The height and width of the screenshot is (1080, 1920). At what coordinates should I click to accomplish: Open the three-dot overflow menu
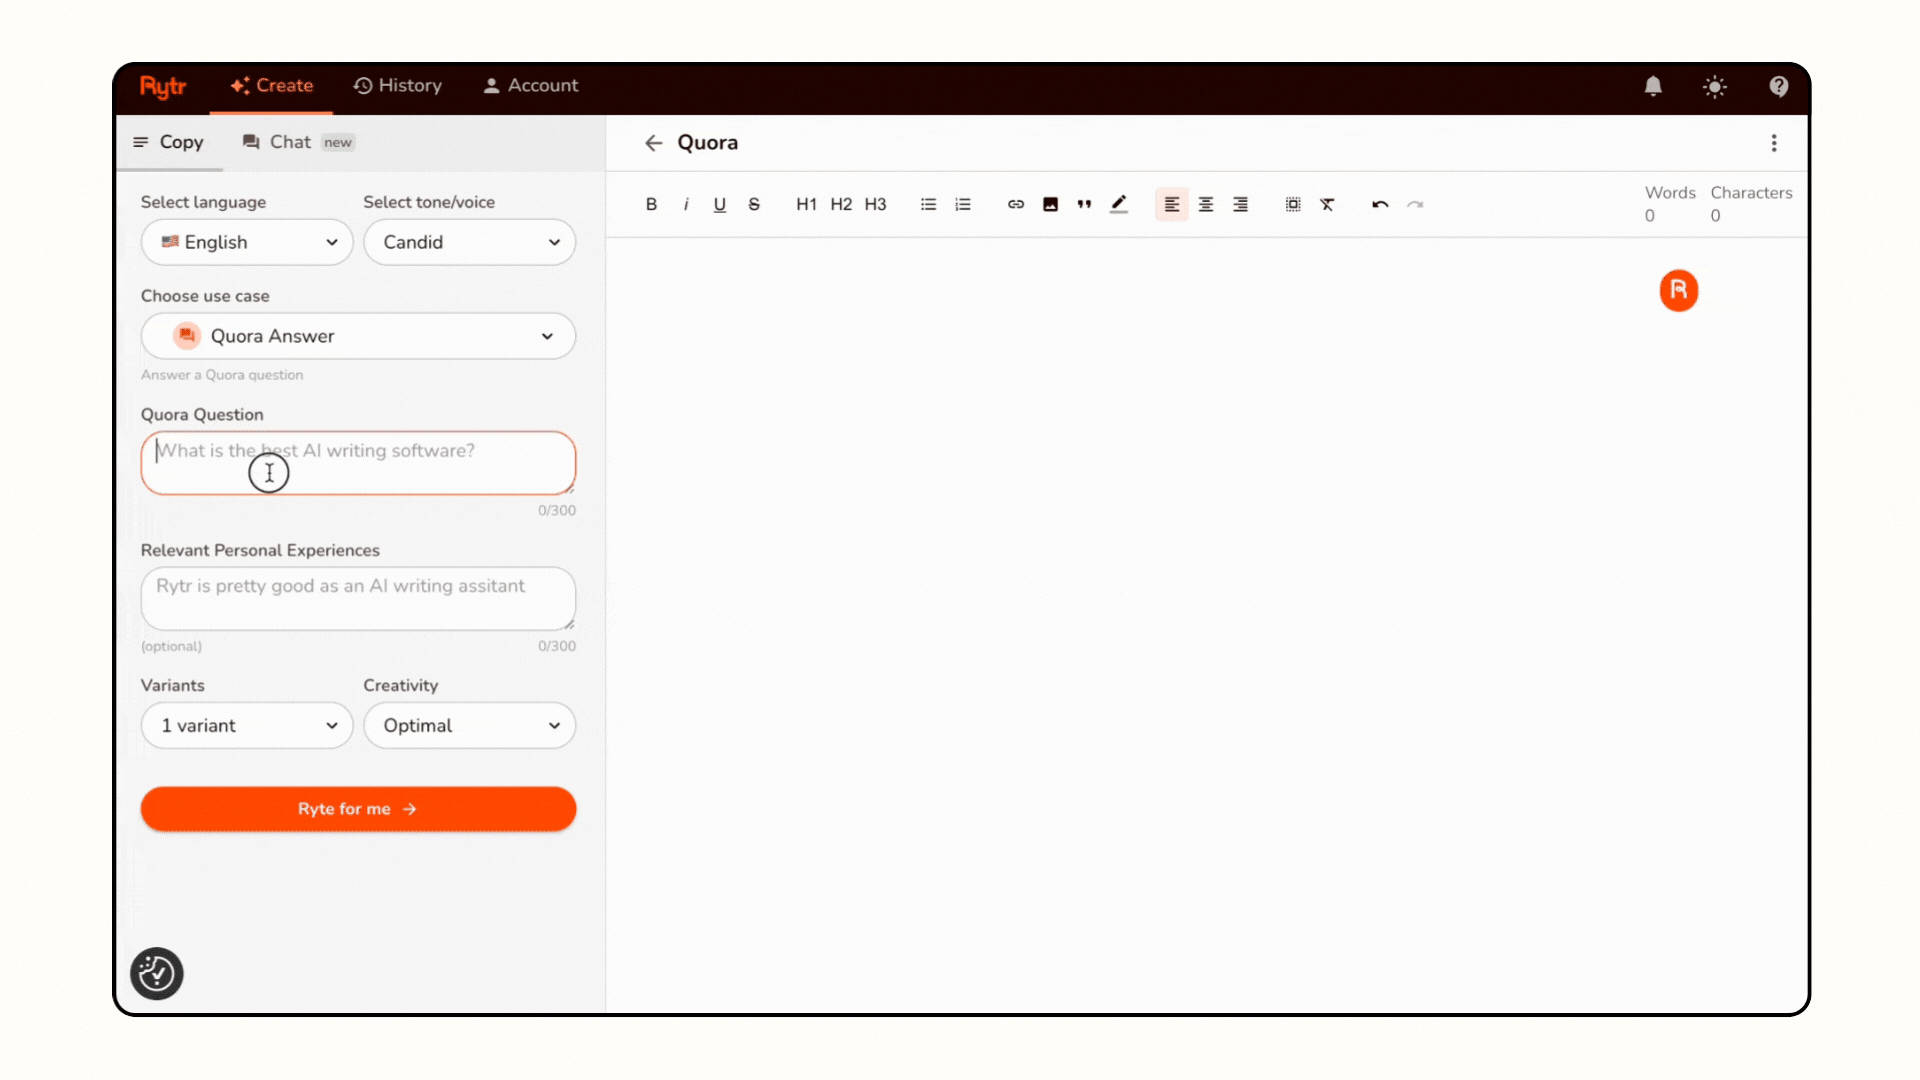(1774, 143)
